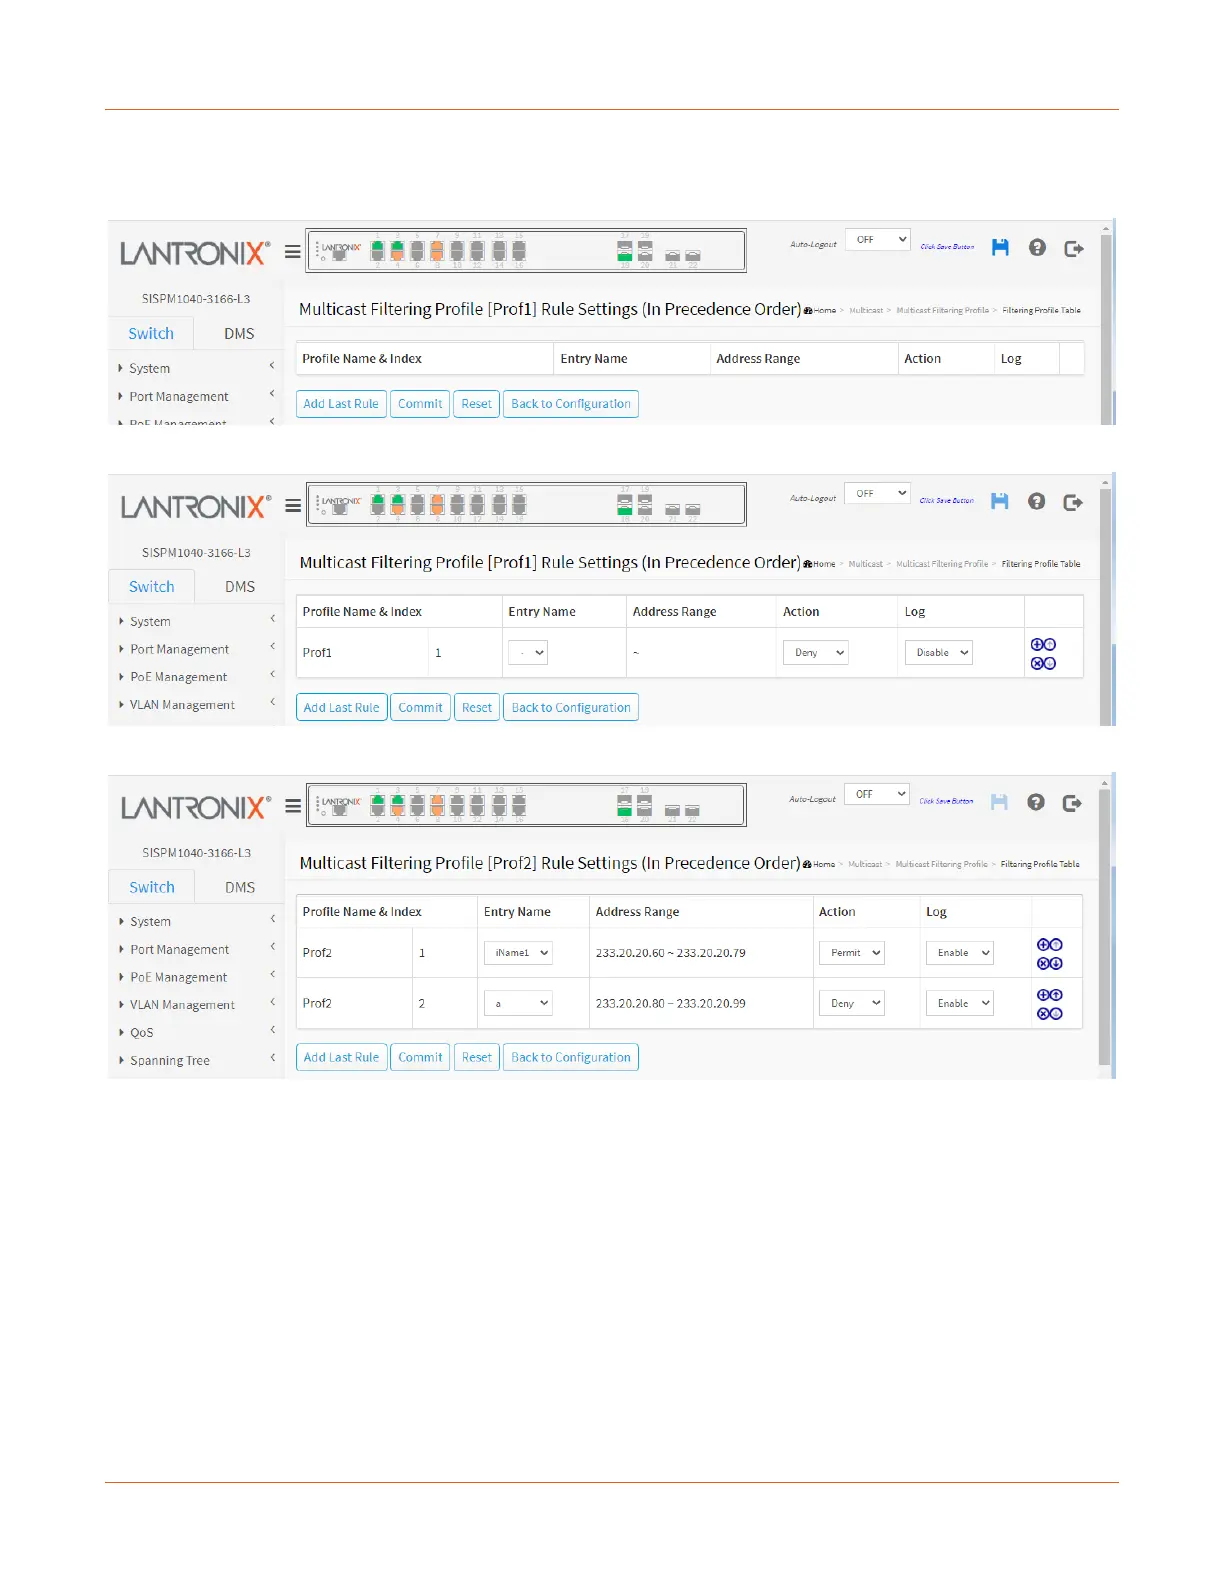
Task: Toggle hamburger menu in Prof1 screen with empty table
Action: pos(293,252)
